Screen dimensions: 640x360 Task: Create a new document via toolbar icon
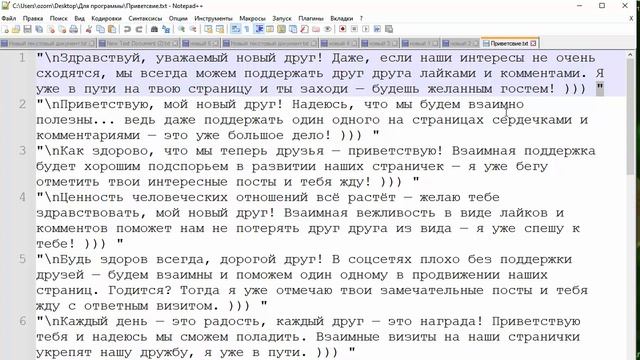tap(5, 29)
